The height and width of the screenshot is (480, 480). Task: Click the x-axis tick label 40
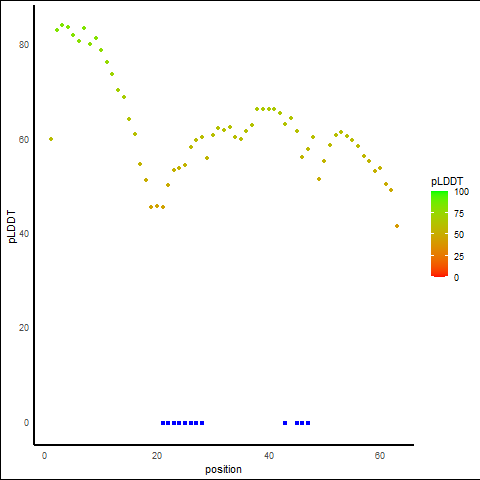269,456
